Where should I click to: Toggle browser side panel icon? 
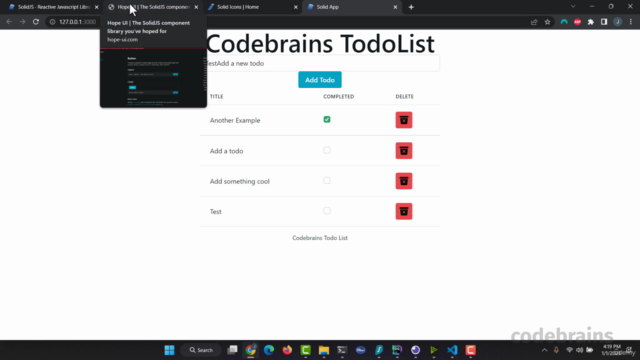click(604, 22)
